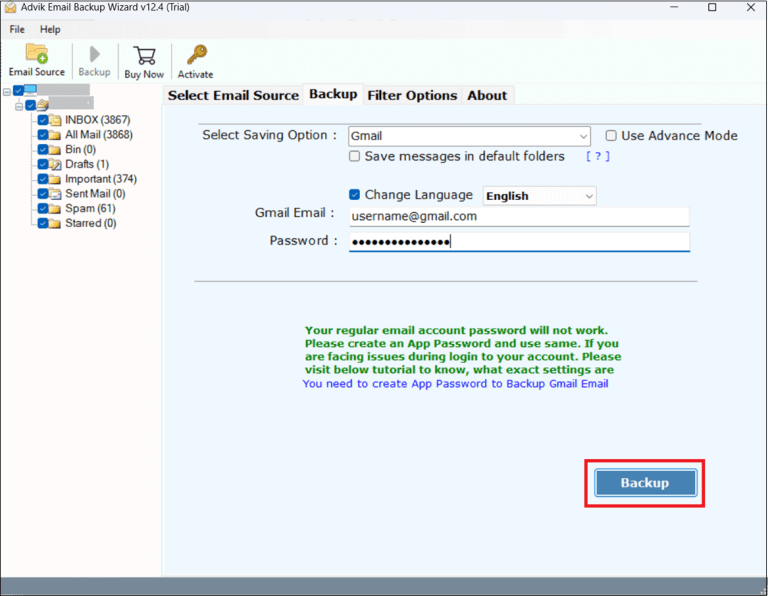
Task: Enable Use Advance Mode checkbox
Action: (611, 136)
